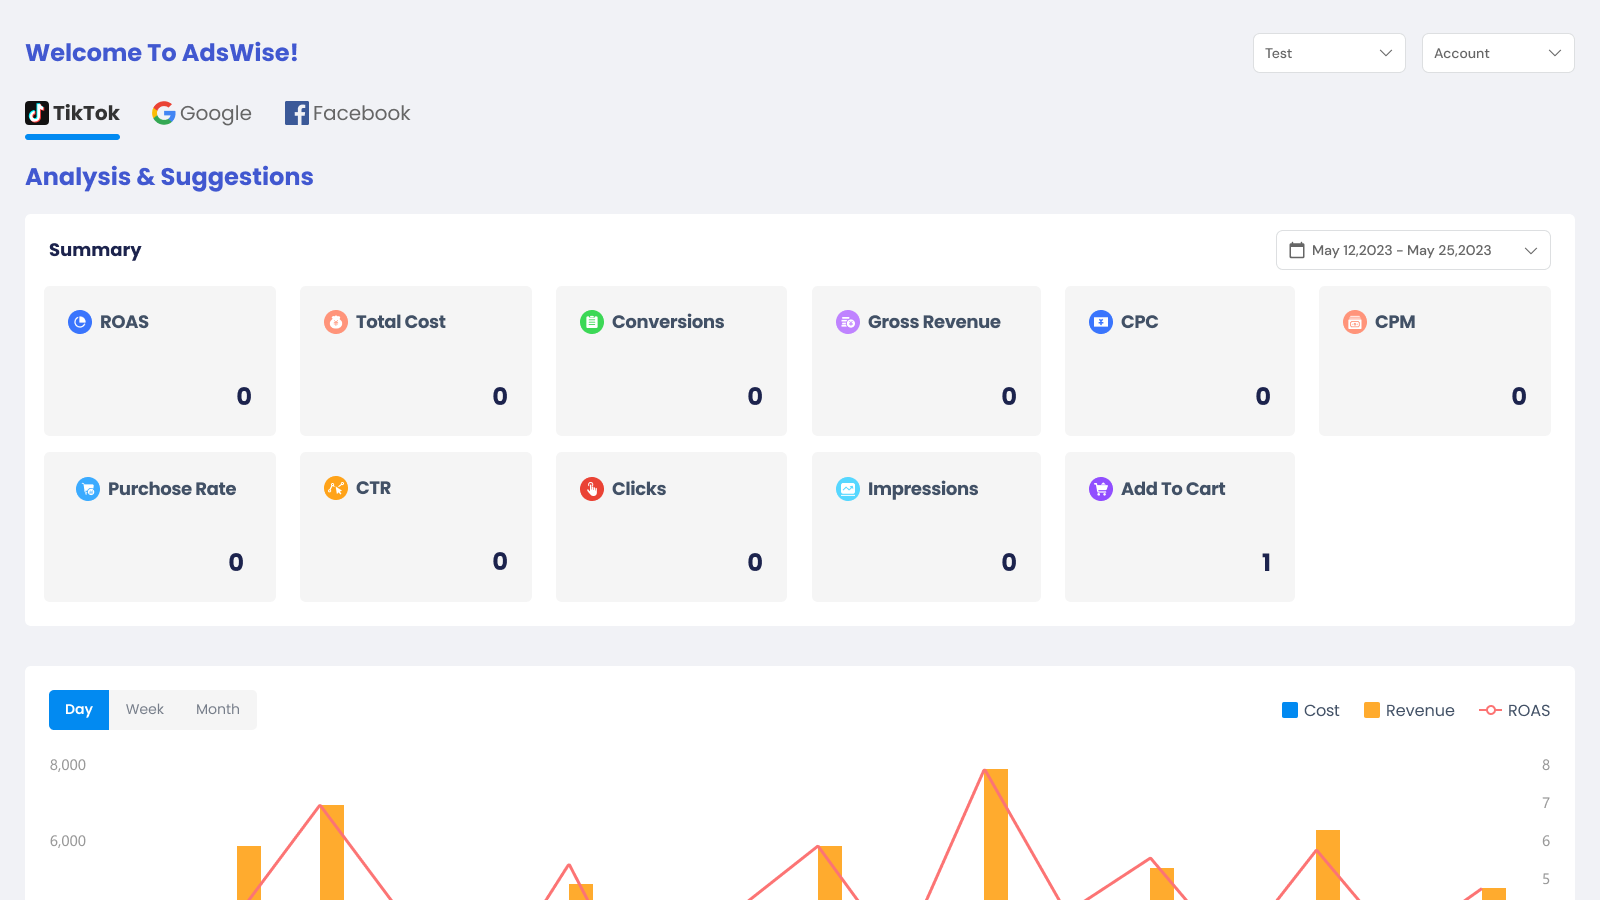
Task: Click the CPC card icon
Action: [1101, 322]
